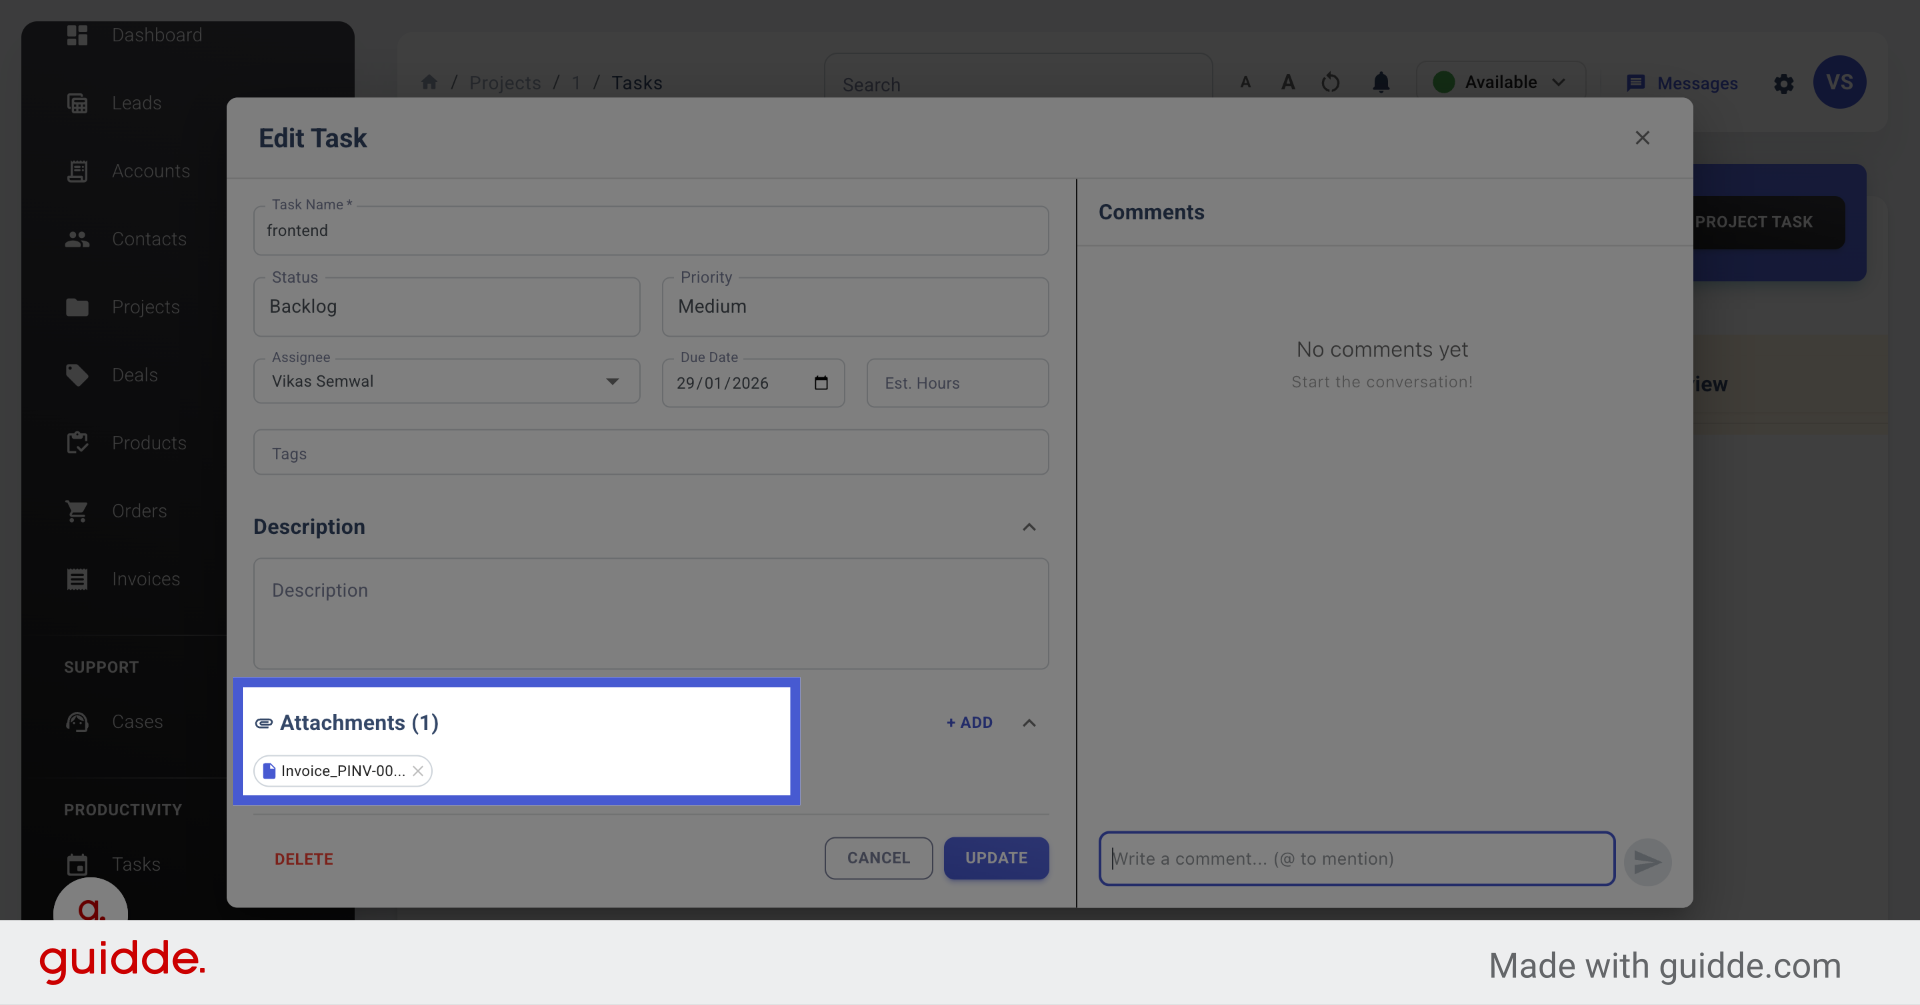Click the top Search box
This screenshot has height=1005, width=1920.
(x=1018, y=84)
